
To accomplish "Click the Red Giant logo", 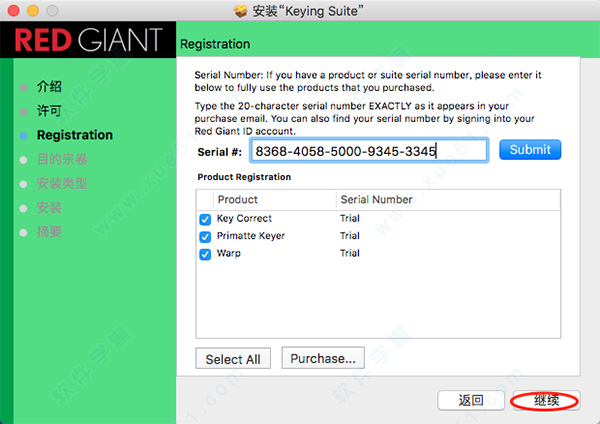I will [88, 40].
